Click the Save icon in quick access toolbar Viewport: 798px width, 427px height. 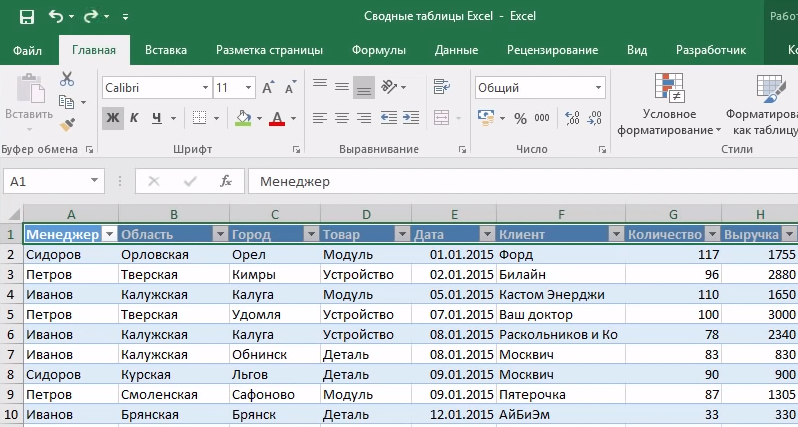tap(26, 17)
